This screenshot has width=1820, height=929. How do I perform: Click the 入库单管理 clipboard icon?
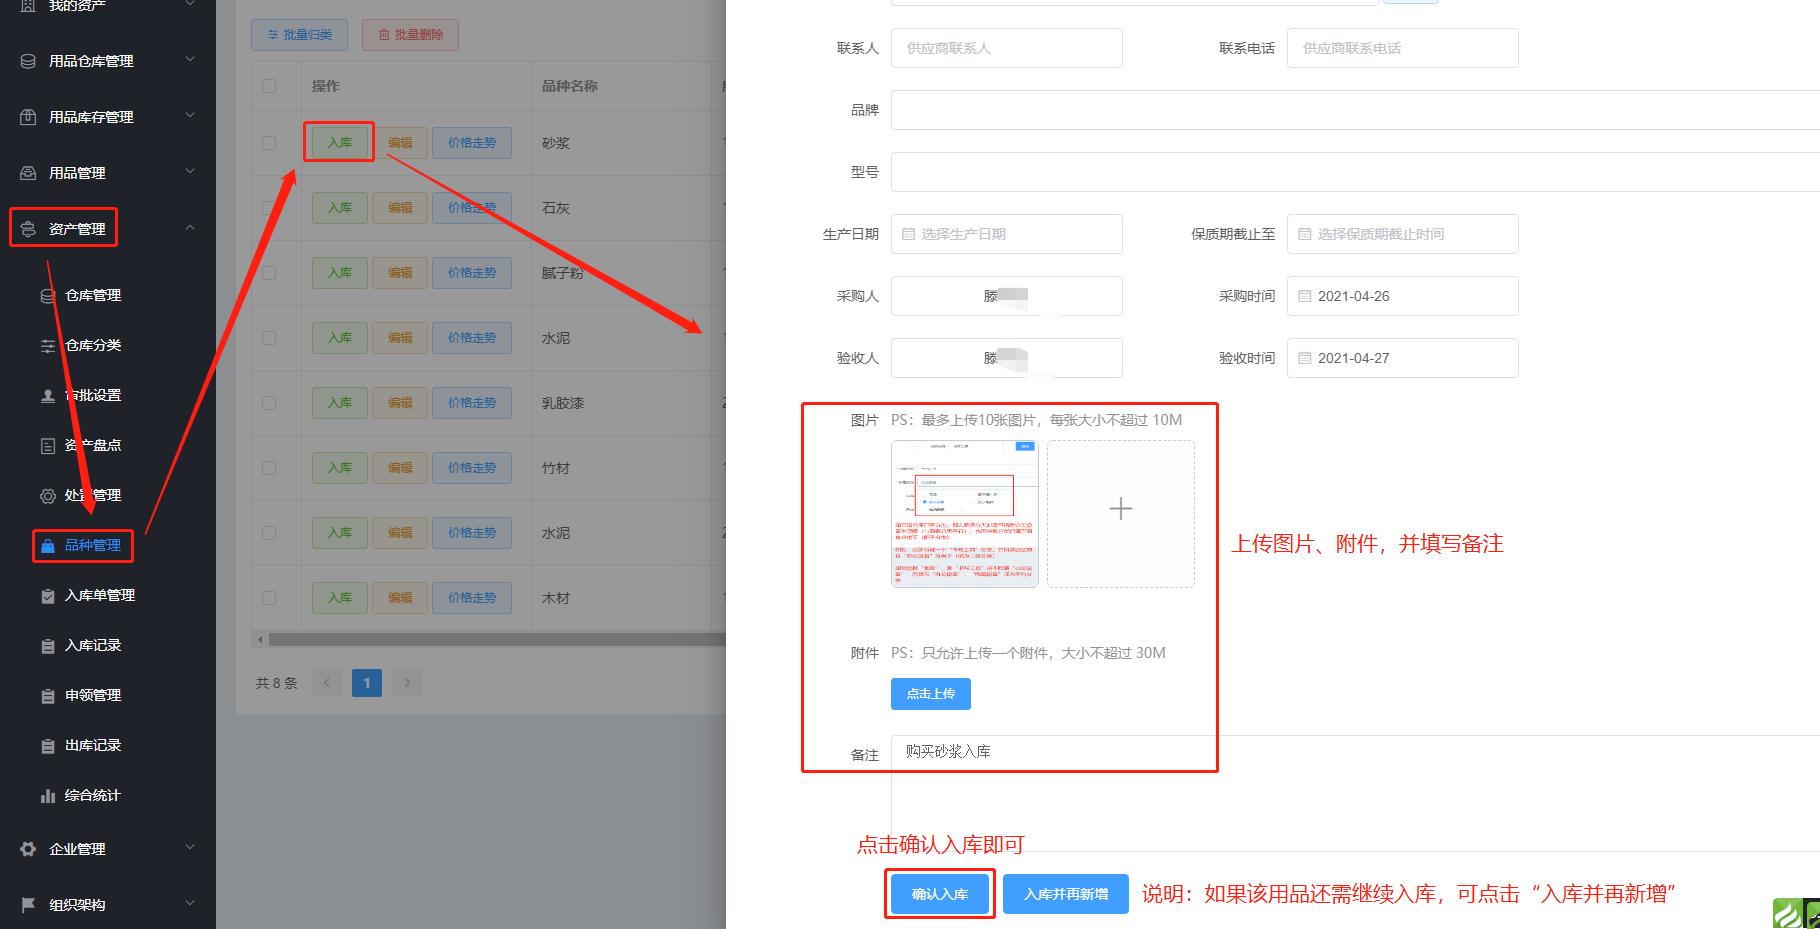(47, 596)
